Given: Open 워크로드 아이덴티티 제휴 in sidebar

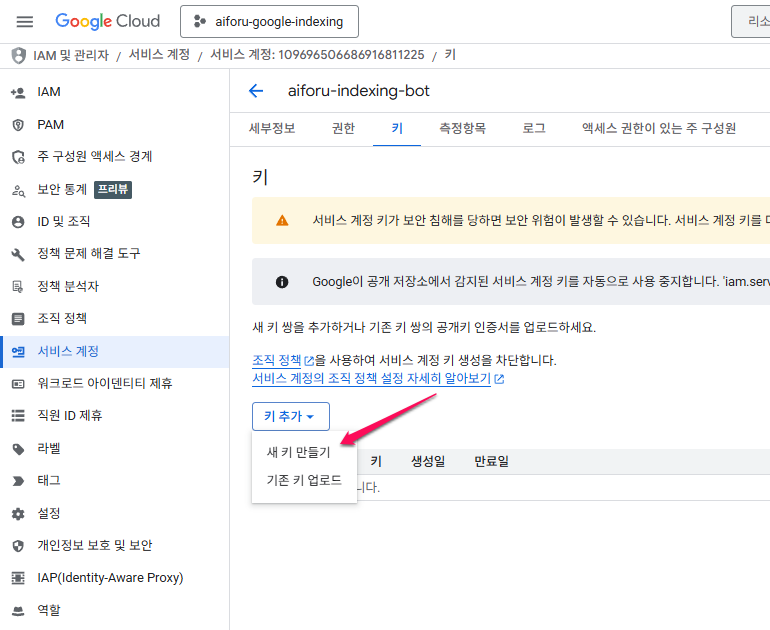Looking at the screenshot, I should 104,383.
